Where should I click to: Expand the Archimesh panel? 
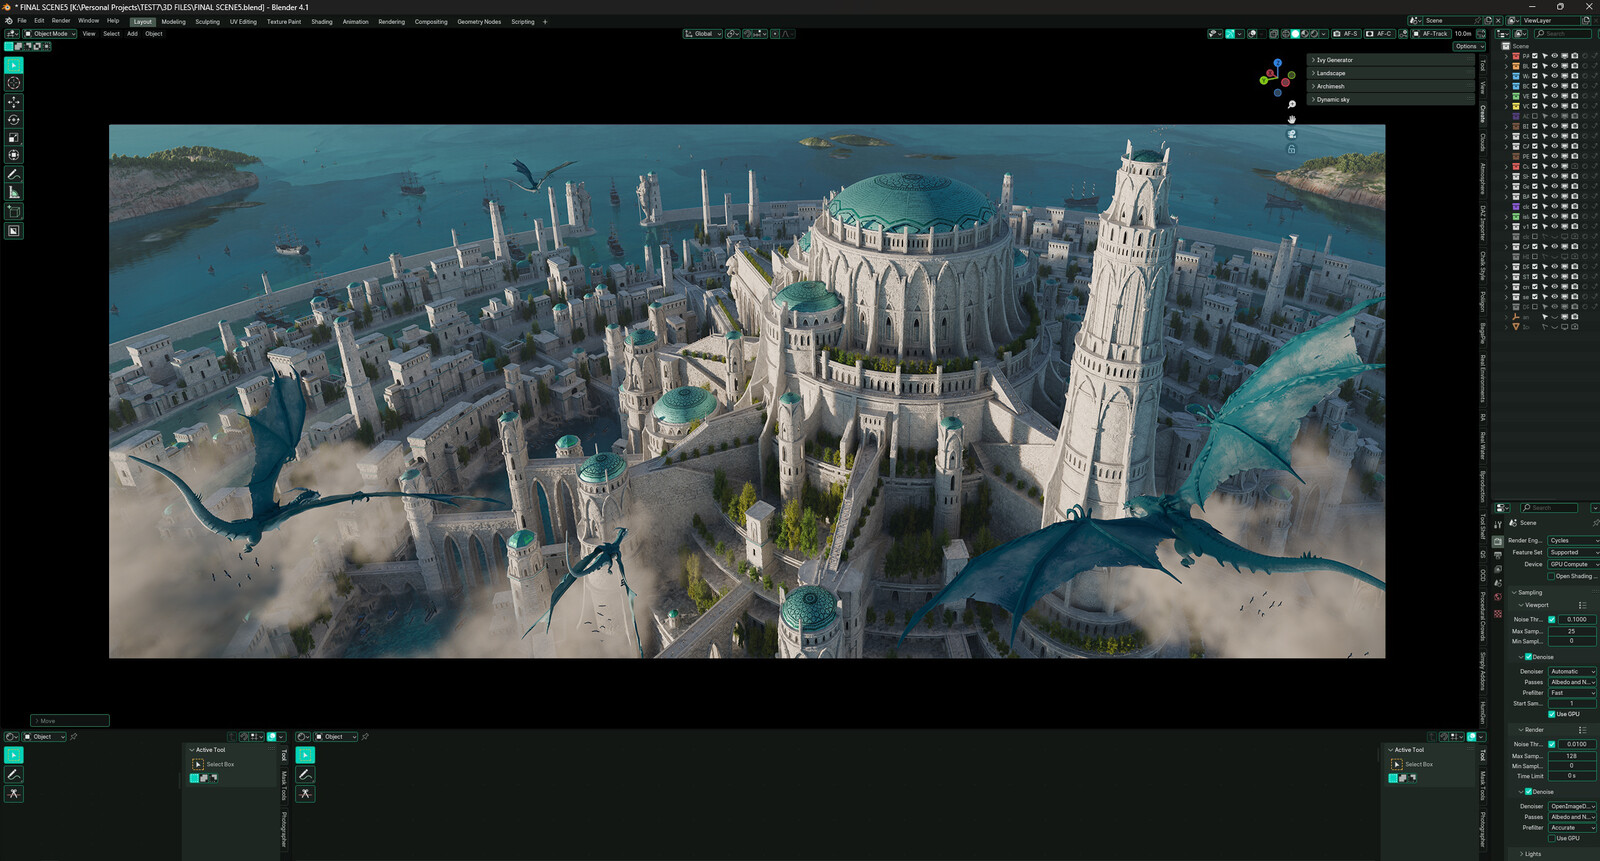[x=1390, y=86]
